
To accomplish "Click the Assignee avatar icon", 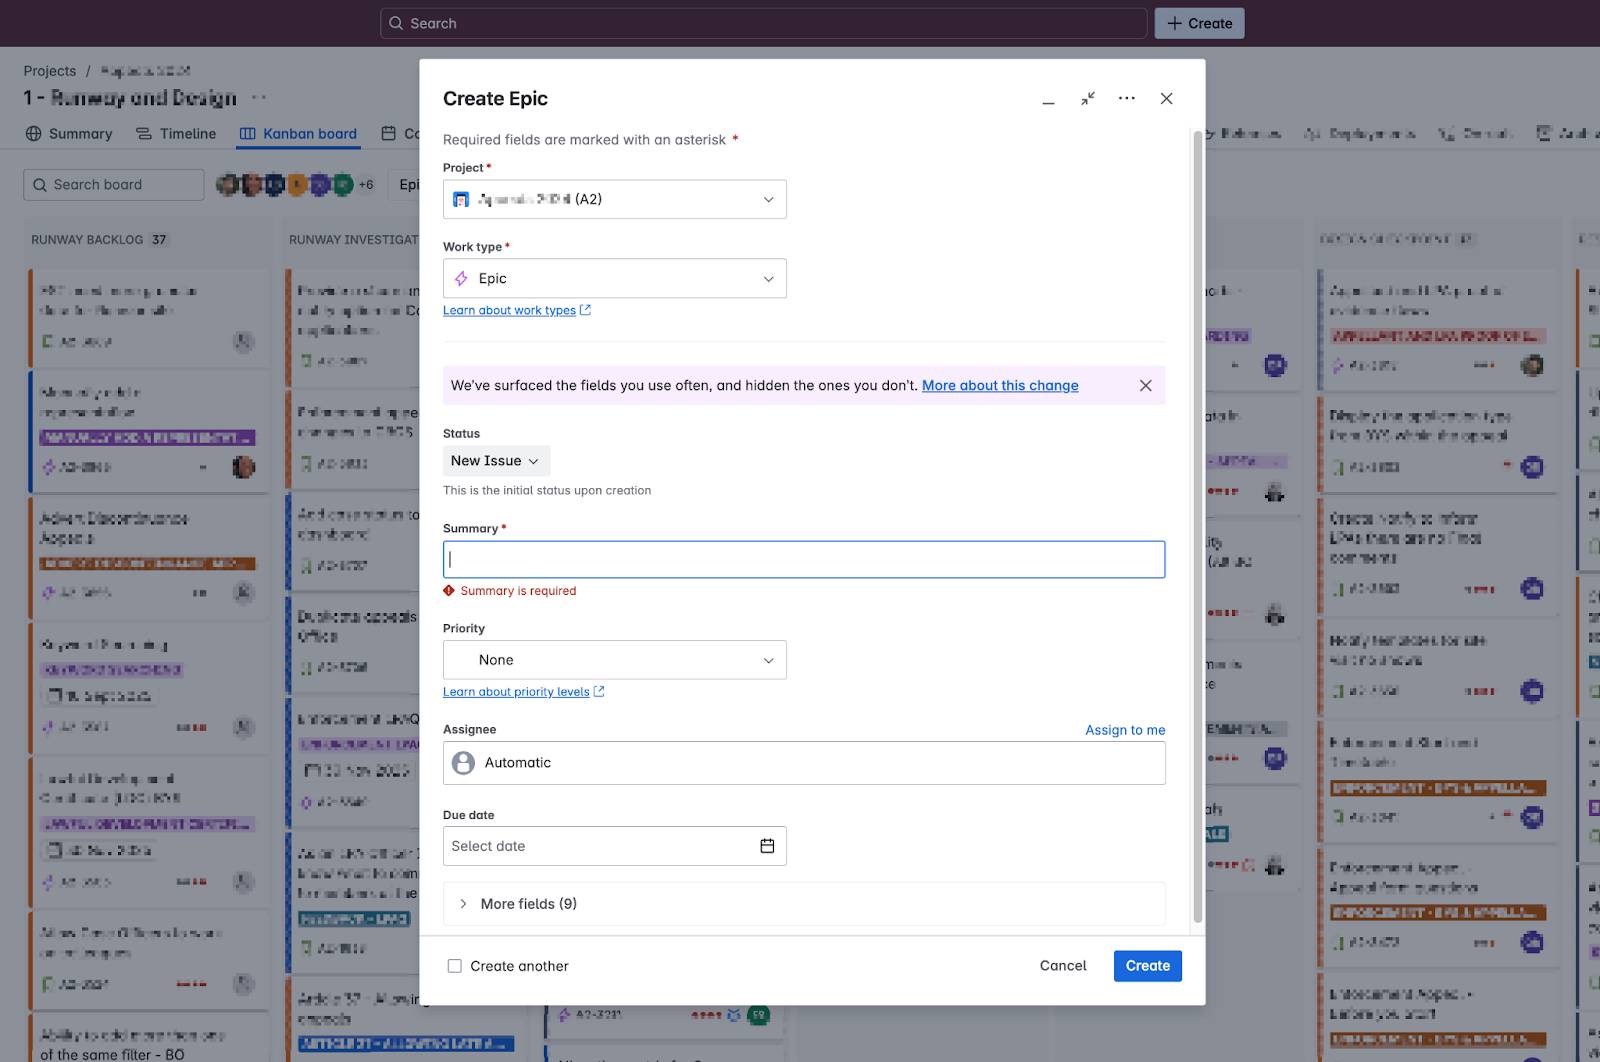I will point(462,762).
